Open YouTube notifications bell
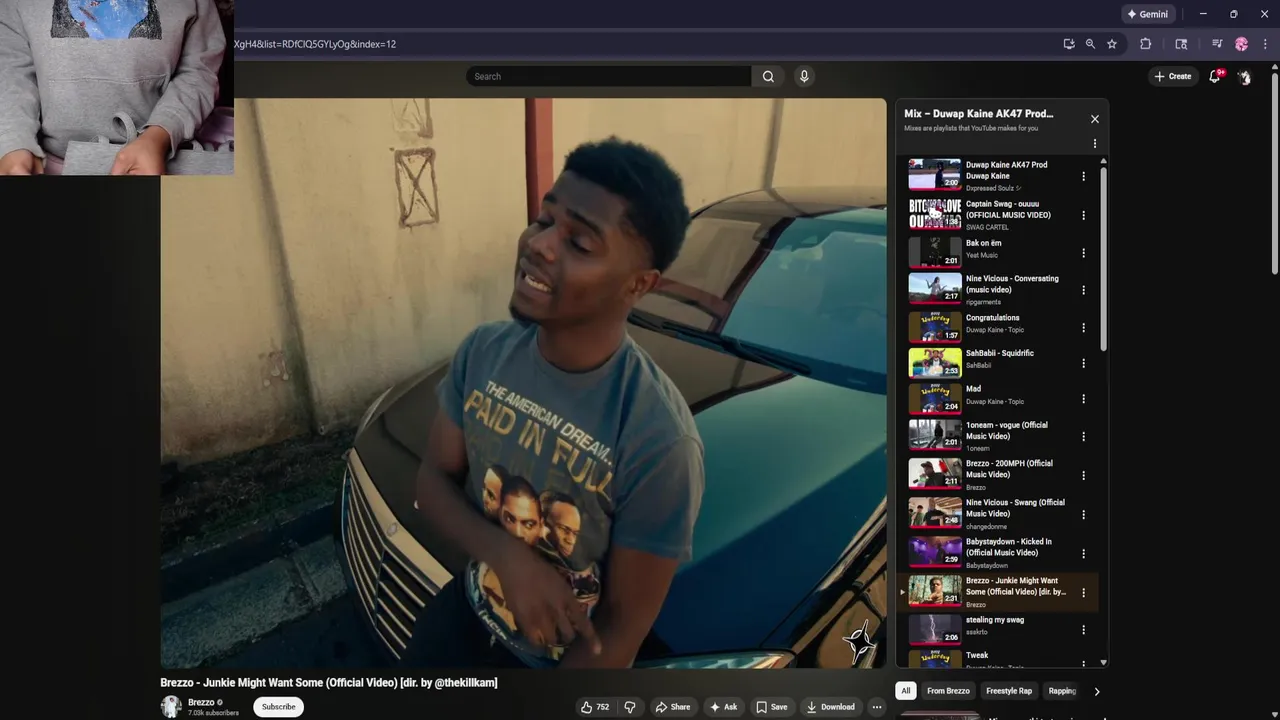Image resolution: width=1280 pixels, height=720 pixels. click(1215, 76)
